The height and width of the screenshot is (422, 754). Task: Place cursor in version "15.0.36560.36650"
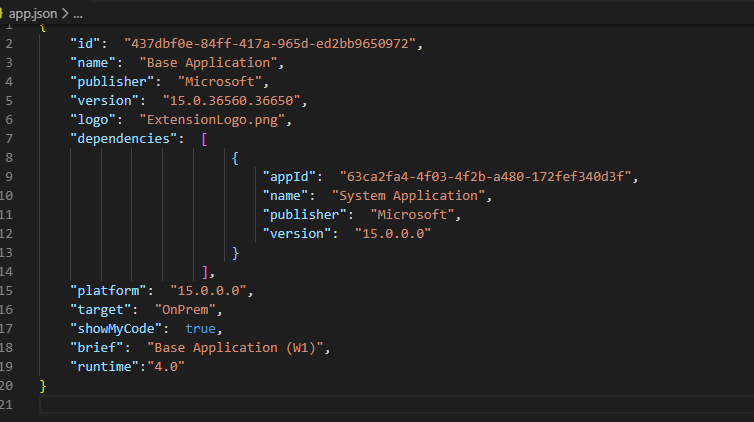[x=226, y=101]
